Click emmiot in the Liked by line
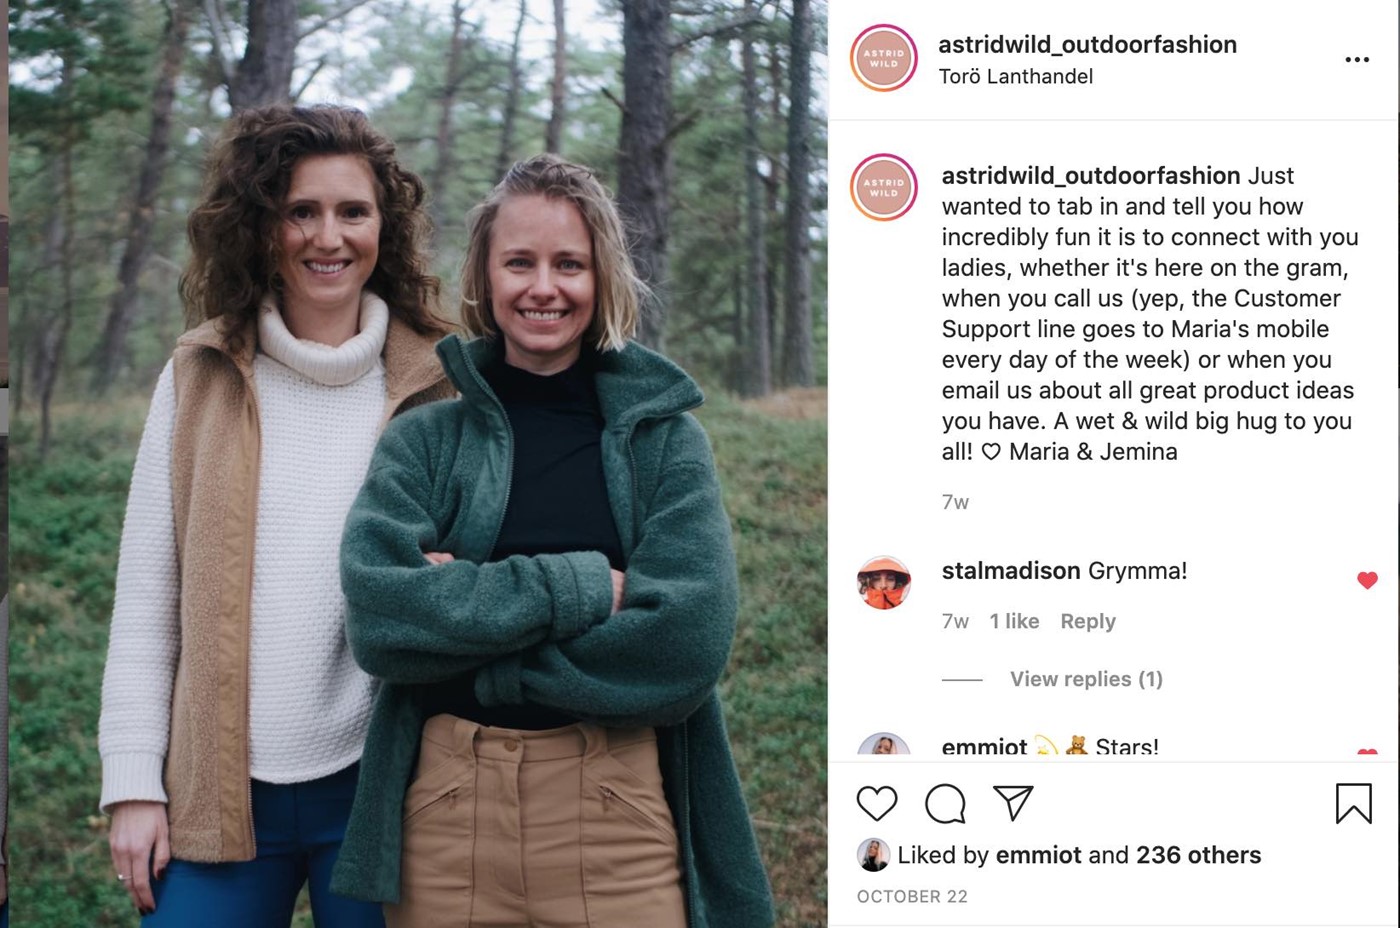This screenshot has height=928, width=1400. coord(1038,855)
